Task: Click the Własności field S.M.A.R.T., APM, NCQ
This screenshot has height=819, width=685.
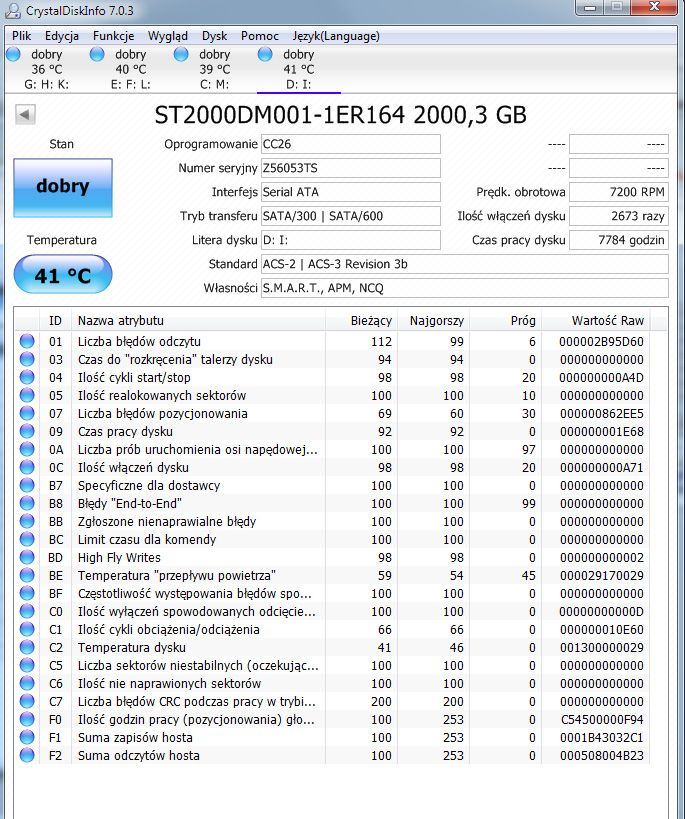Action: [x=465, y=288]
